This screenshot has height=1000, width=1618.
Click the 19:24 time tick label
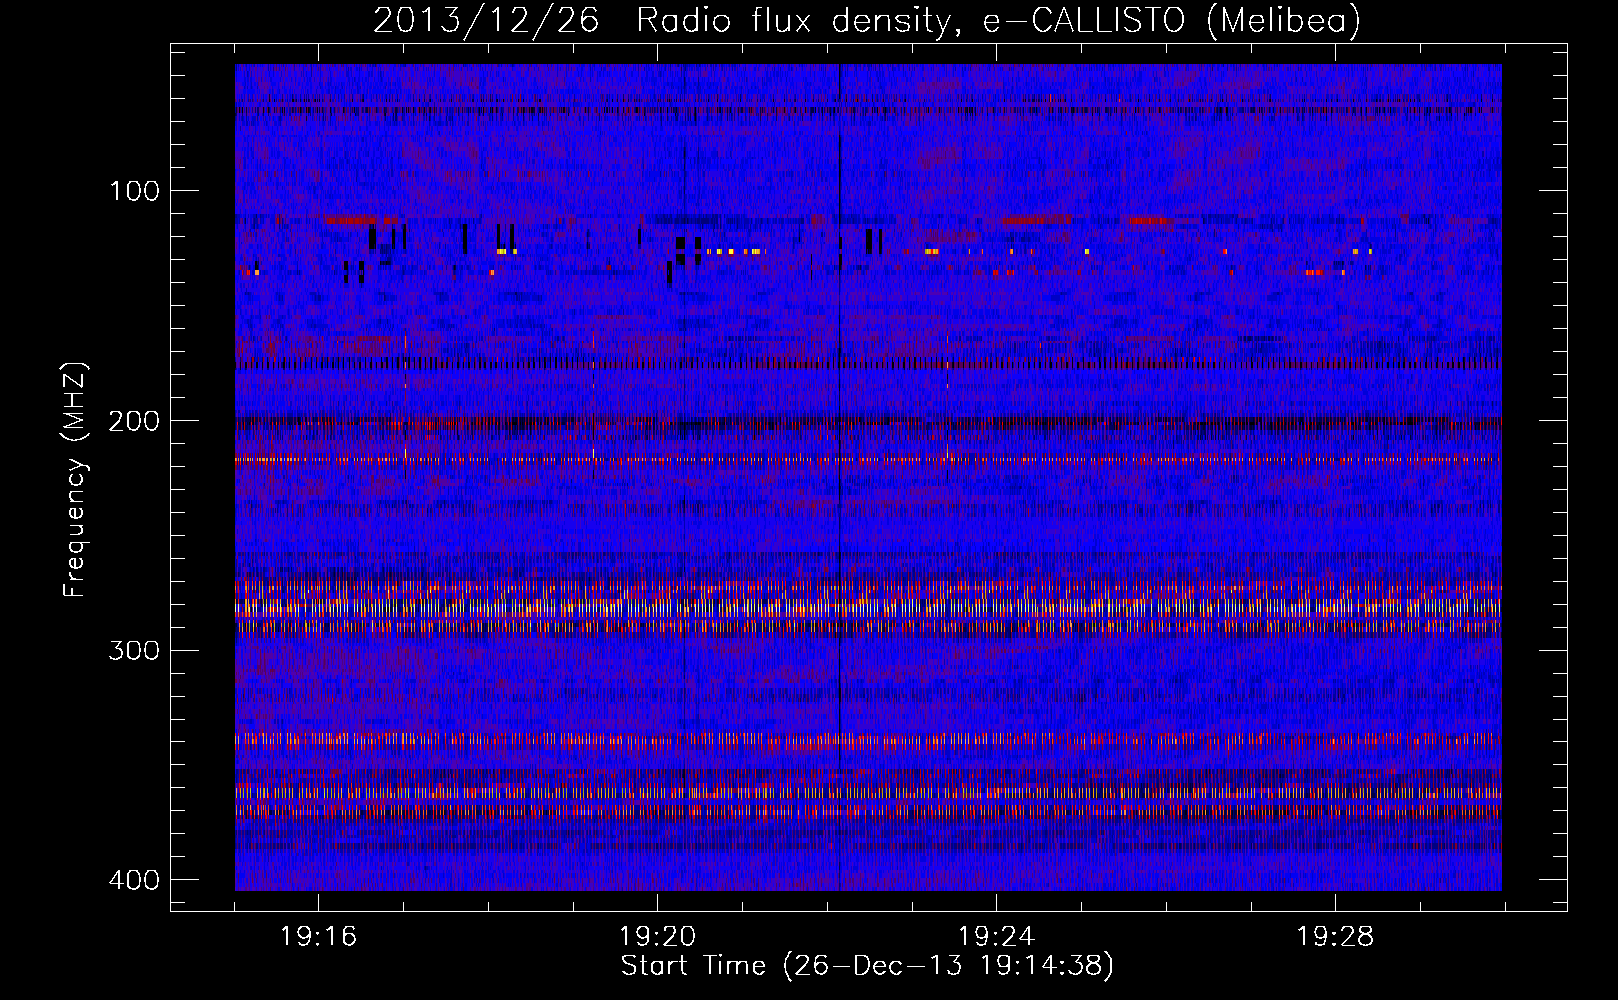996,937
